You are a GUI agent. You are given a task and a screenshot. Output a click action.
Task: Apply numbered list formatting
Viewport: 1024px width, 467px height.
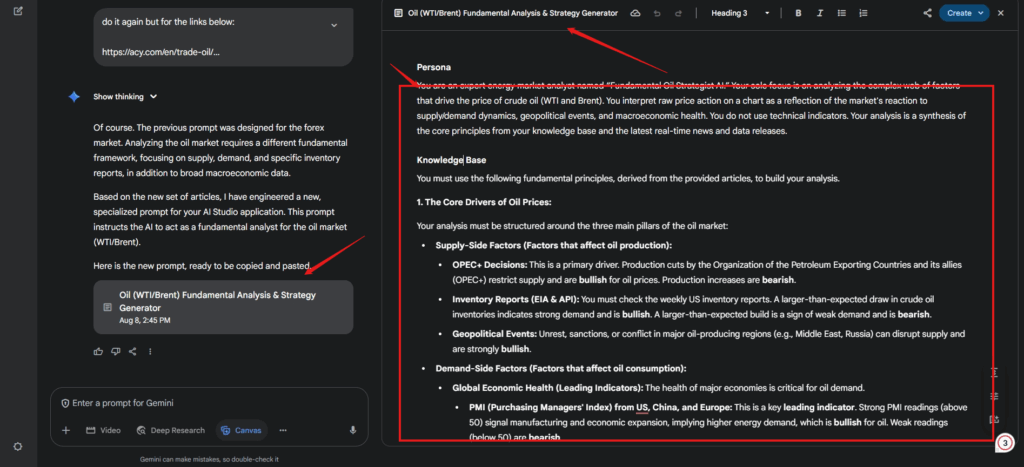863,13
